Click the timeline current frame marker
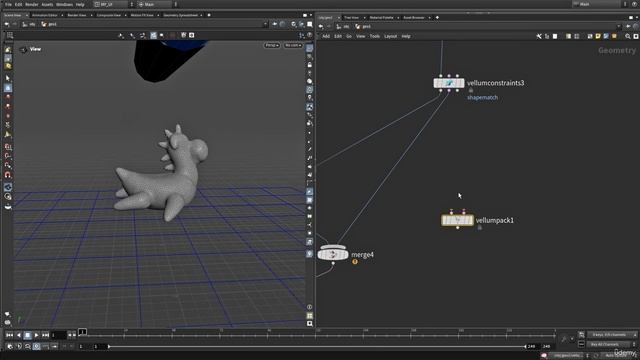This screenshot has height=360, width=640. 82,332
